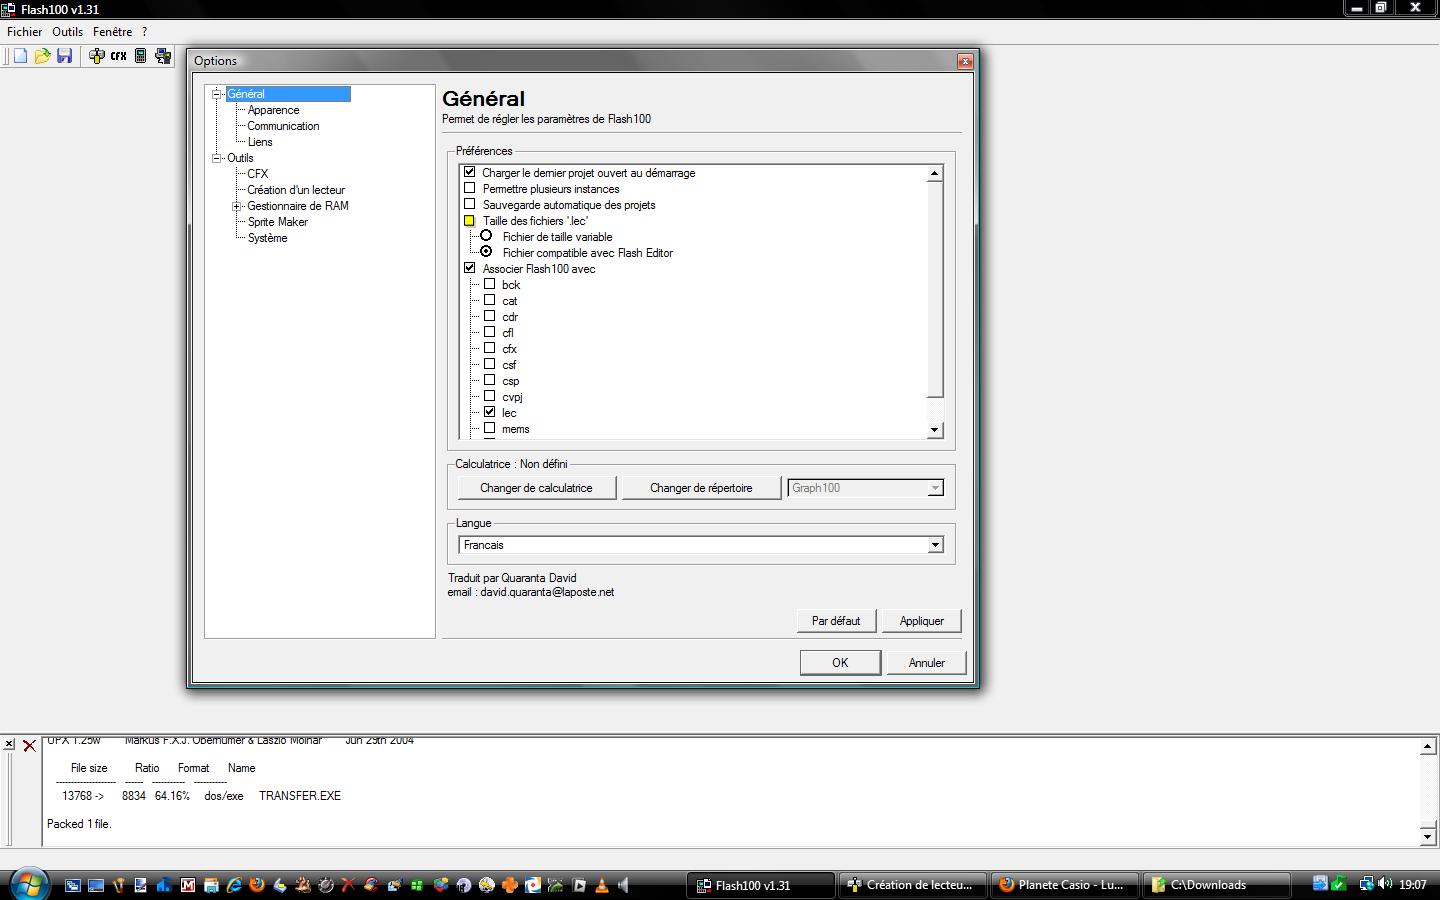This screenshot has width=1440, height=900.
Task: Switch to Planete Casio Firefox taskbar window
Action: [1063, 884]
